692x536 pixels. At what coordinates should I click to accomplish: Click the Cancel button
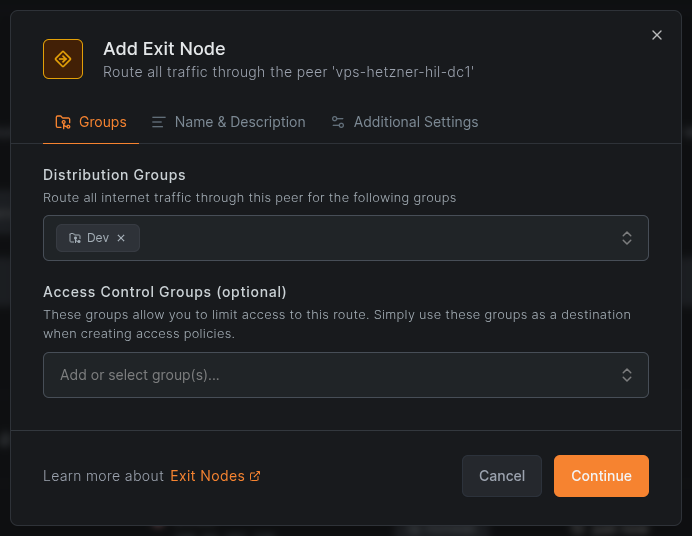pyautogui.click(x=502, y=476)
